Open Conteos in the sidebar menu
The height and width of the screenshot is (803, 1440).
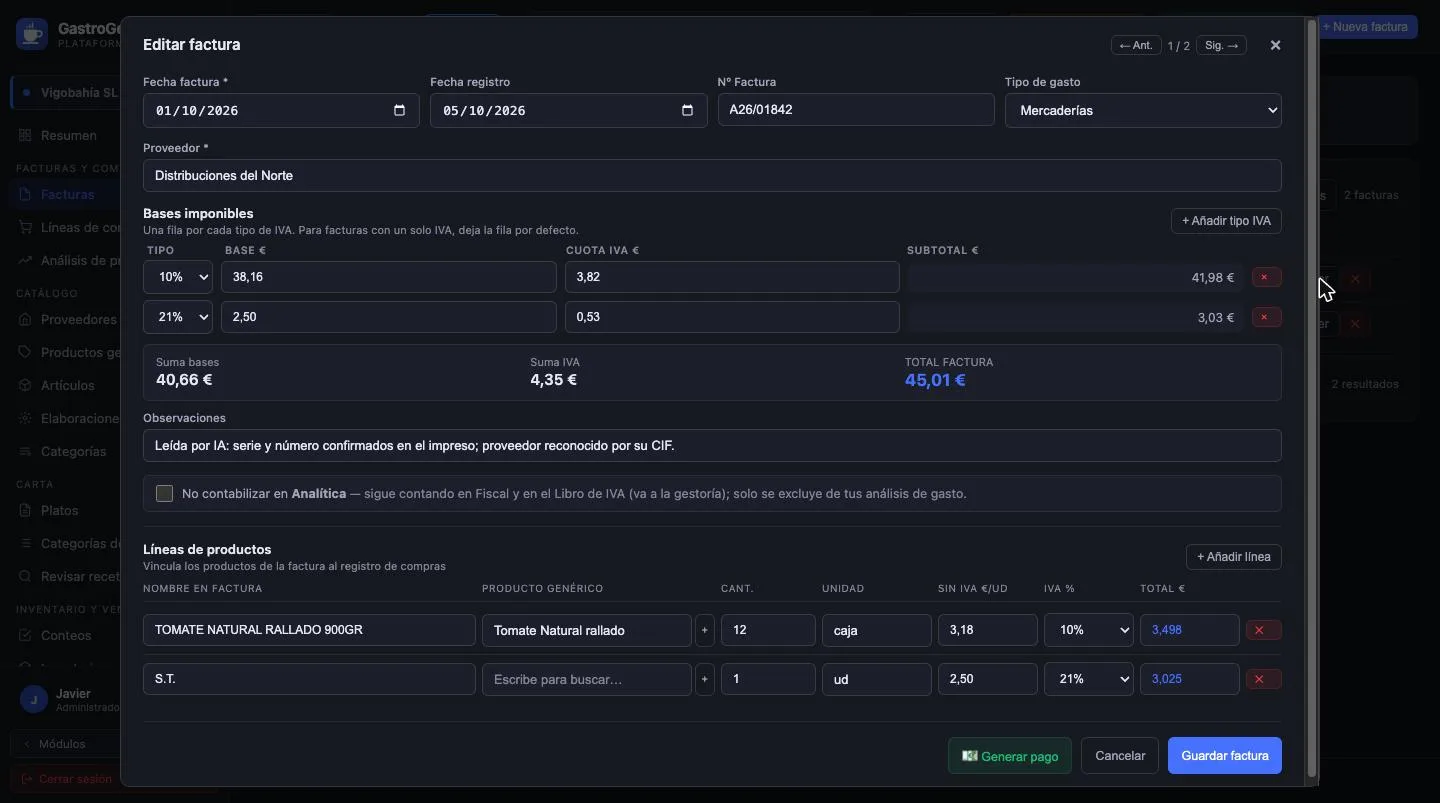[x=65, y=635]
